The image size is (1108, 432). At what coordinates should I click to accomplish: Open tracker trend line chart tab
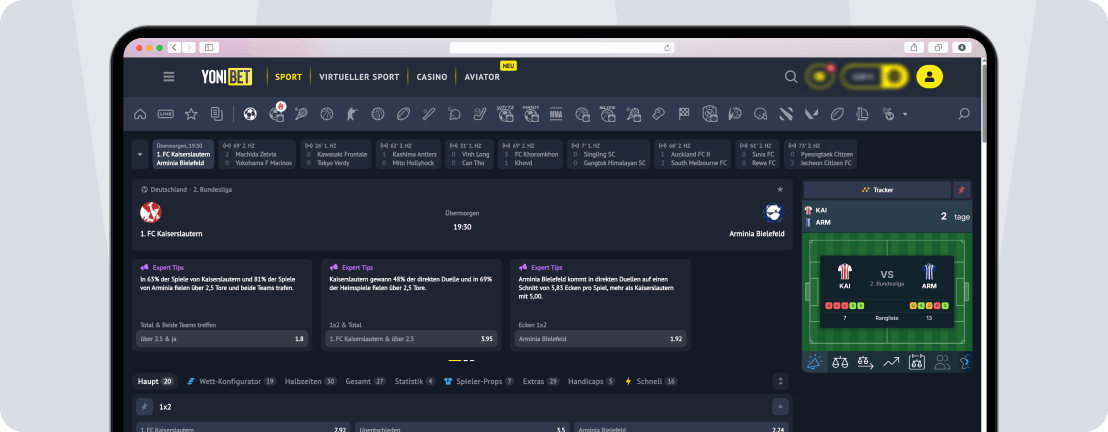891,362
